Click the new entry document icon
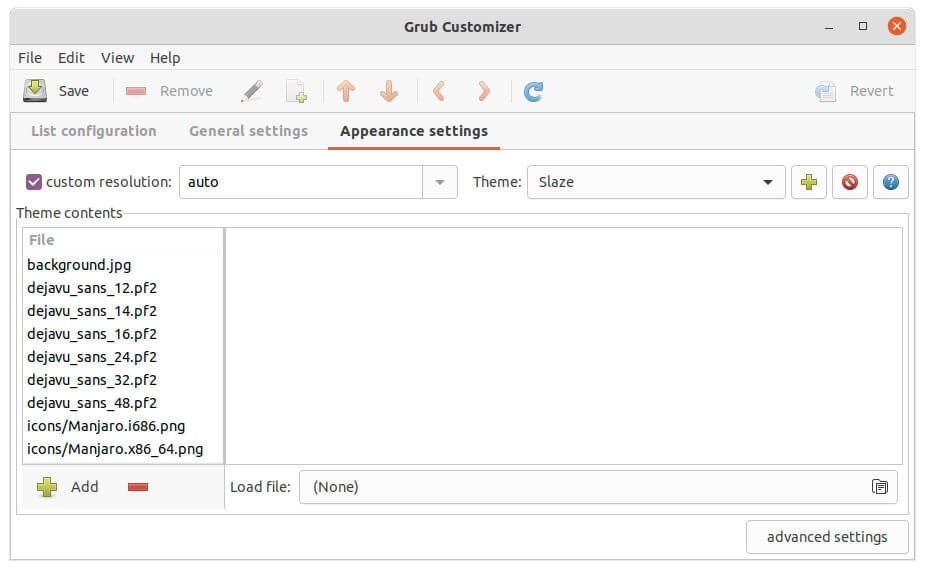The image size is (925, 570). [297, 91]
